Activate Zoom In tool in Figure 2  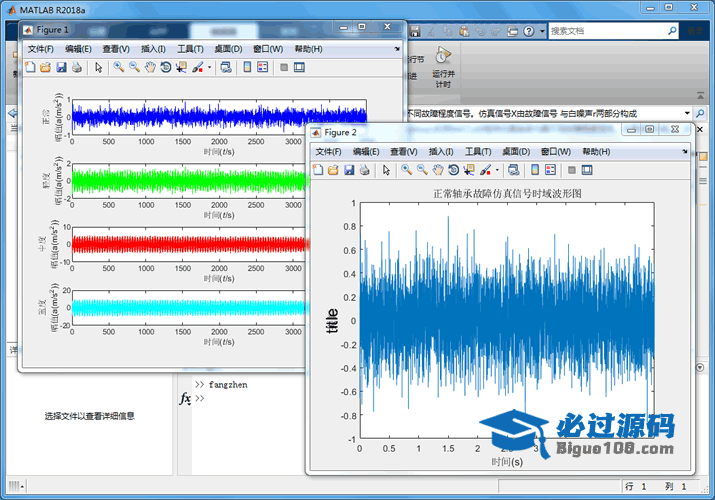406,170
